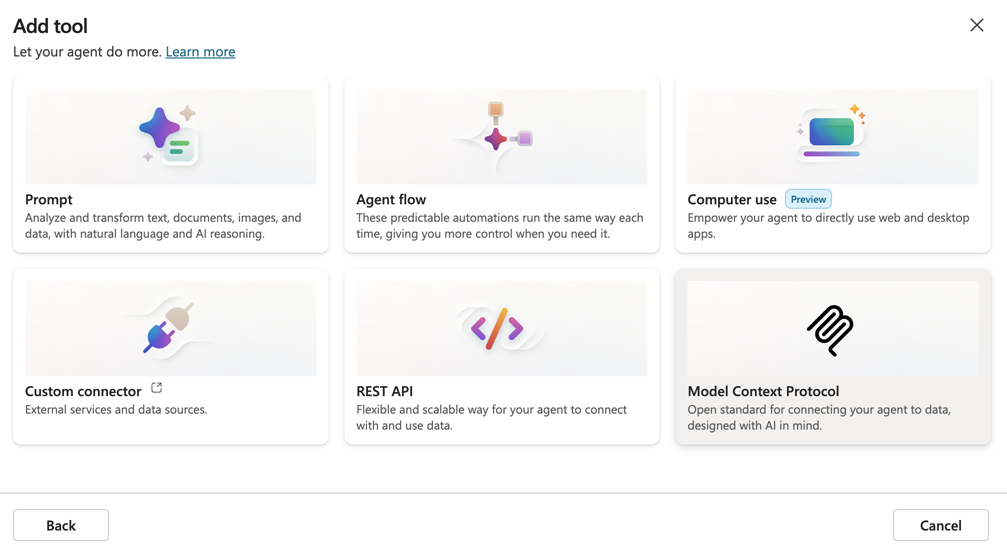1007x546 pixels.
Task: Select the Custom connector plug icon
Action: 167,328
